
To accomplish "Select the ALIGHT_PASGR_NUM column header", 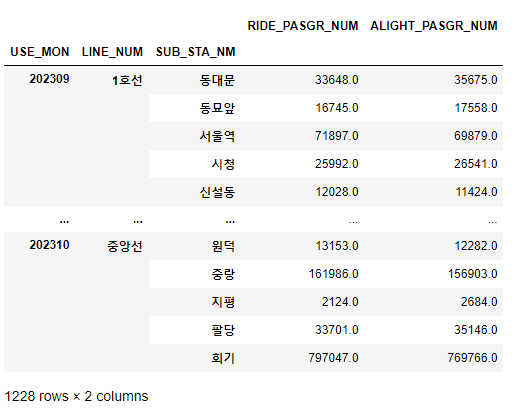I will click(x=434, y=26).
